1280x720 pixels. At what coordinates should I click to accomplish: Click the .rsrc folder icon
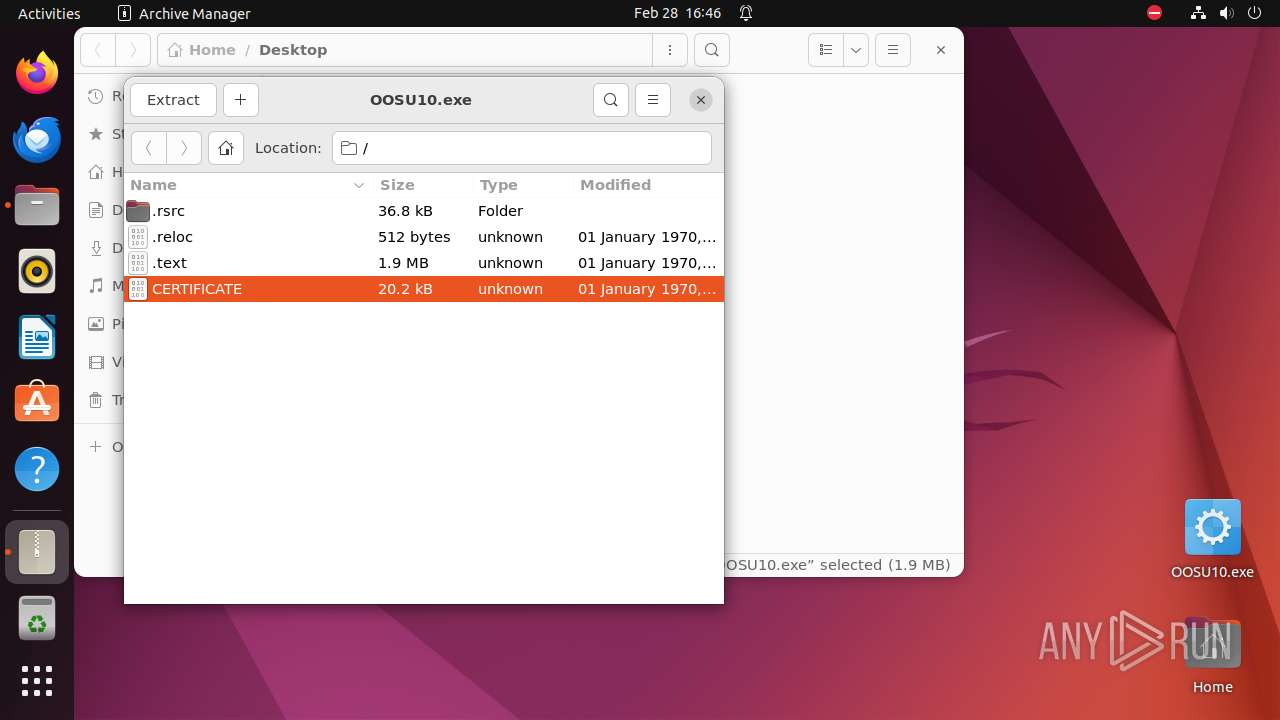pos(138,211)
